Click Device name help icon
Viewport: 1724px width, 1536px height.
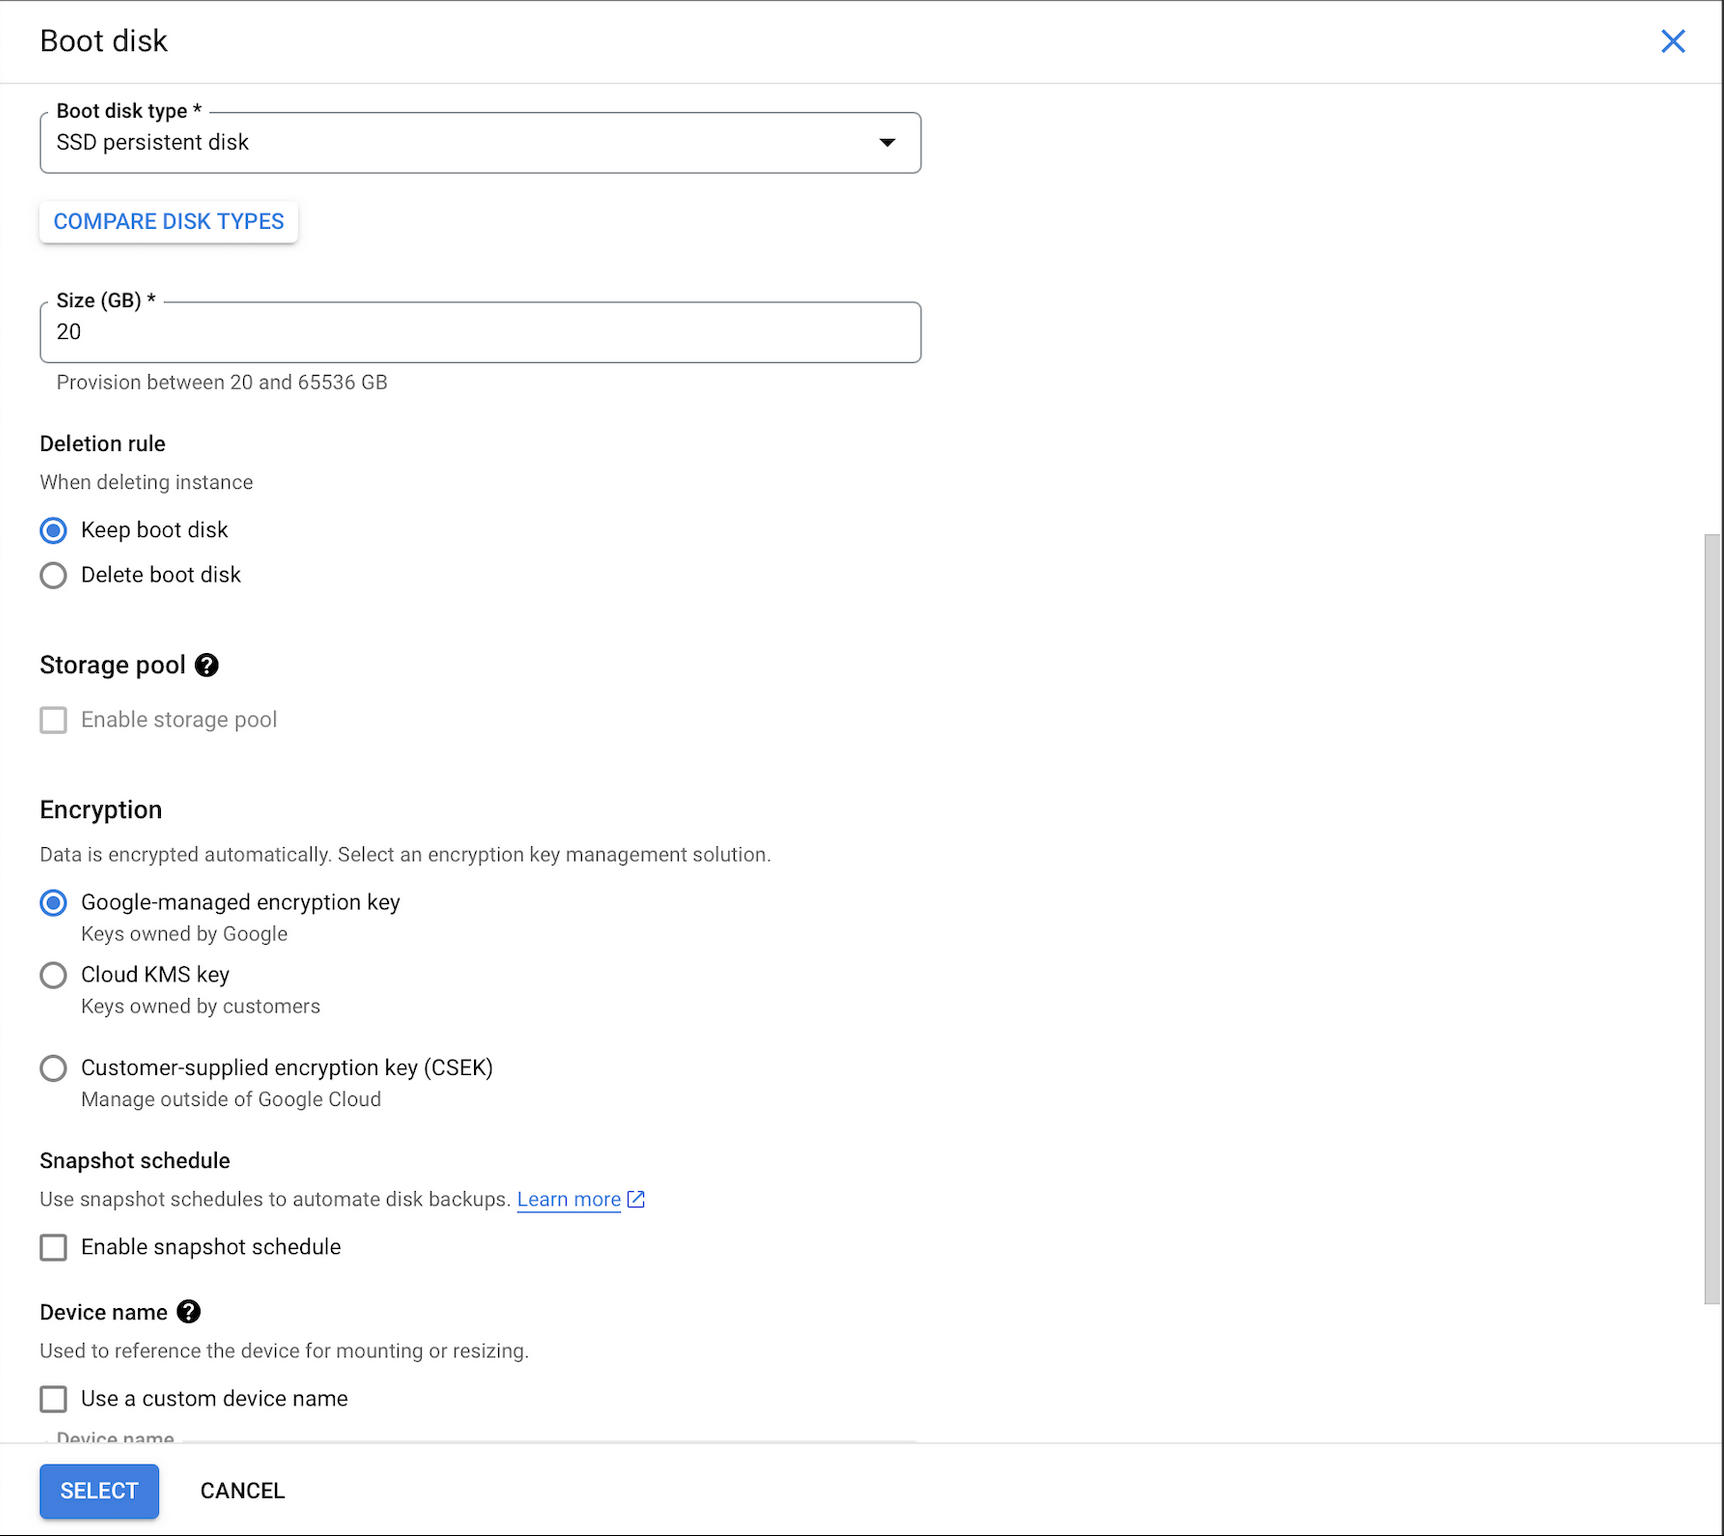click(x=188, y=1312)
